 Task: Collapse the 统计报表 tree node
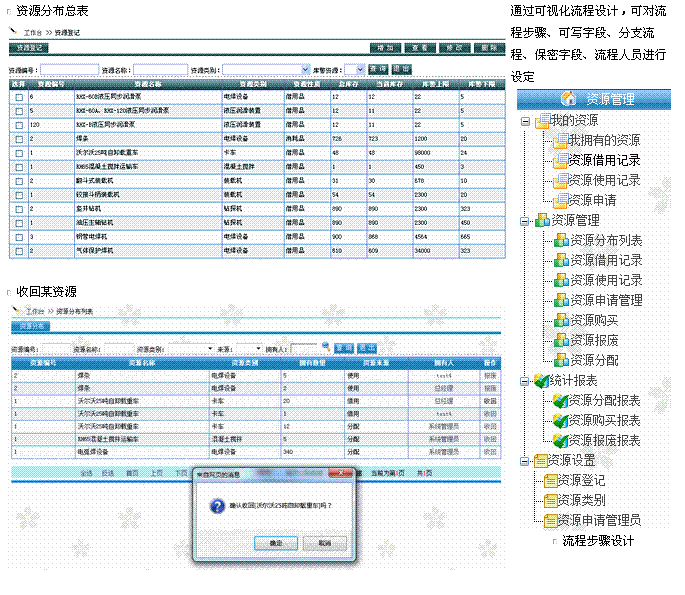525,381
